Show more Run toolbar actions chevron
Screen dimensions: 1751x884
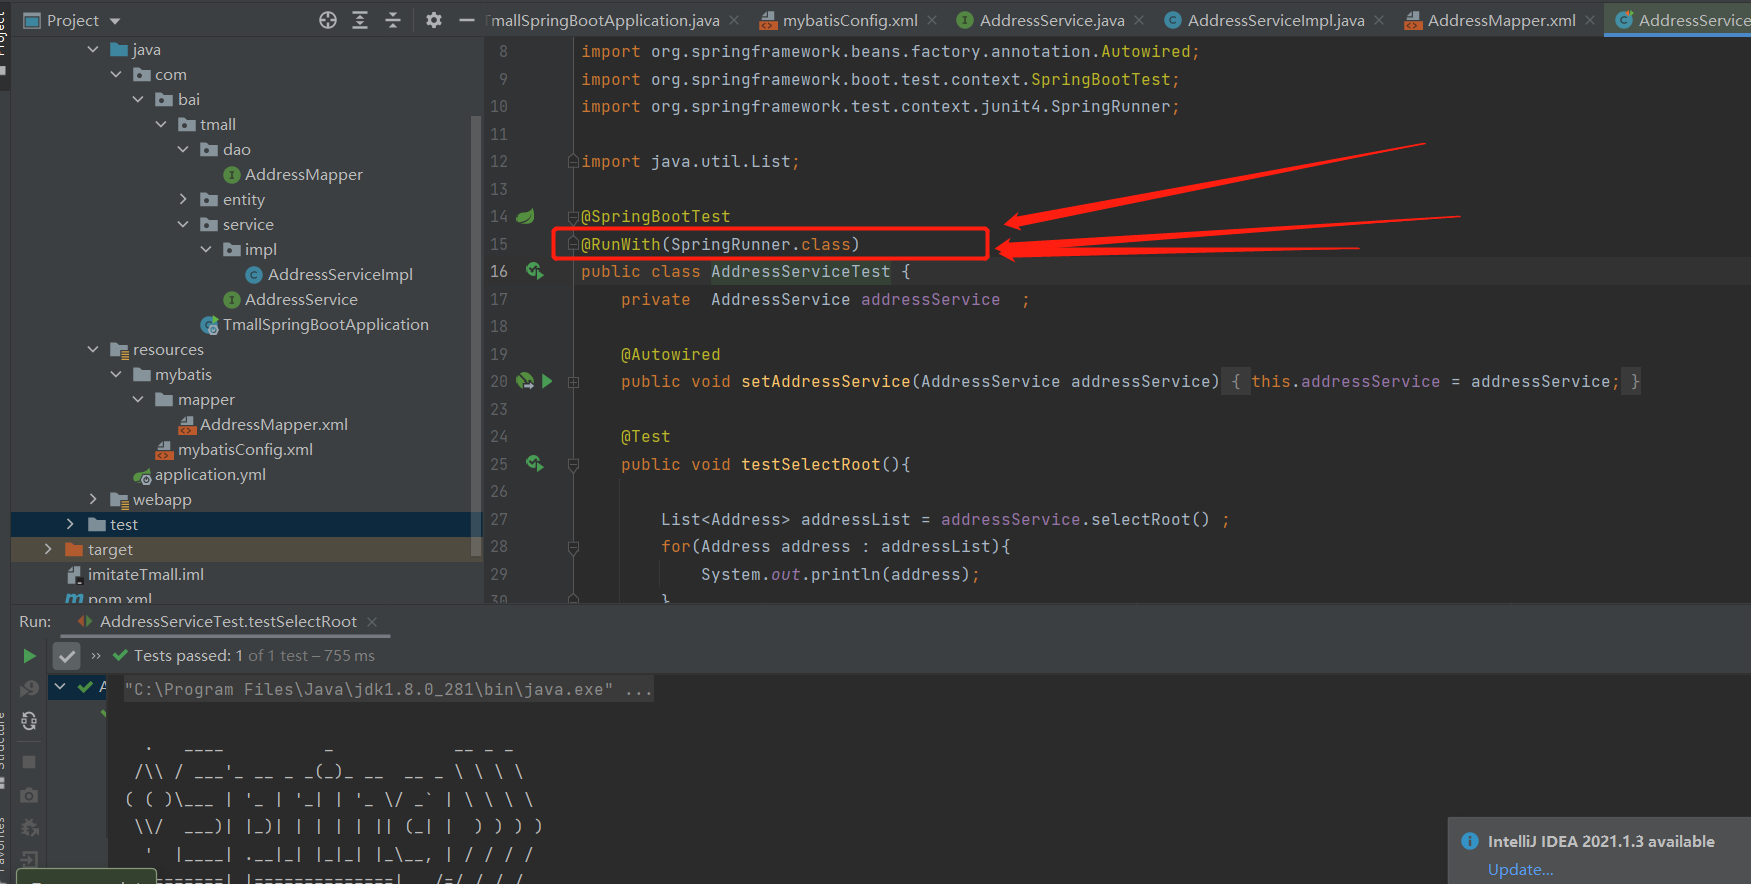pyautogui.click(x=96, y=656)
